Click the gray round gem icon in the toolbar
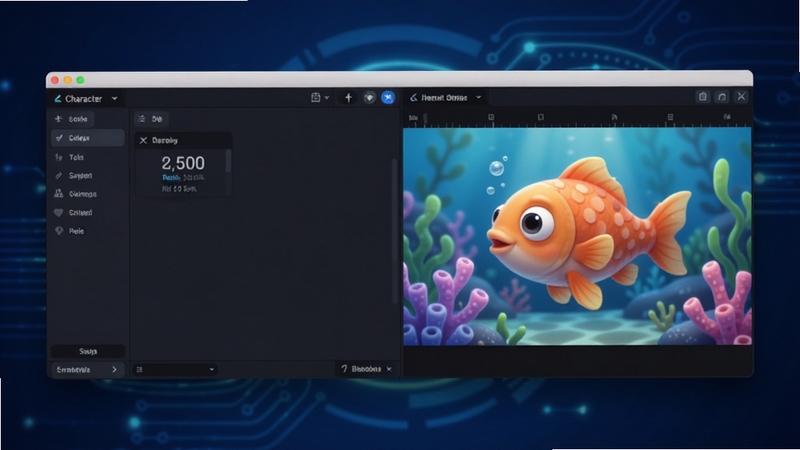The height and width of the screenshot is (450, 800). point(369,97)
